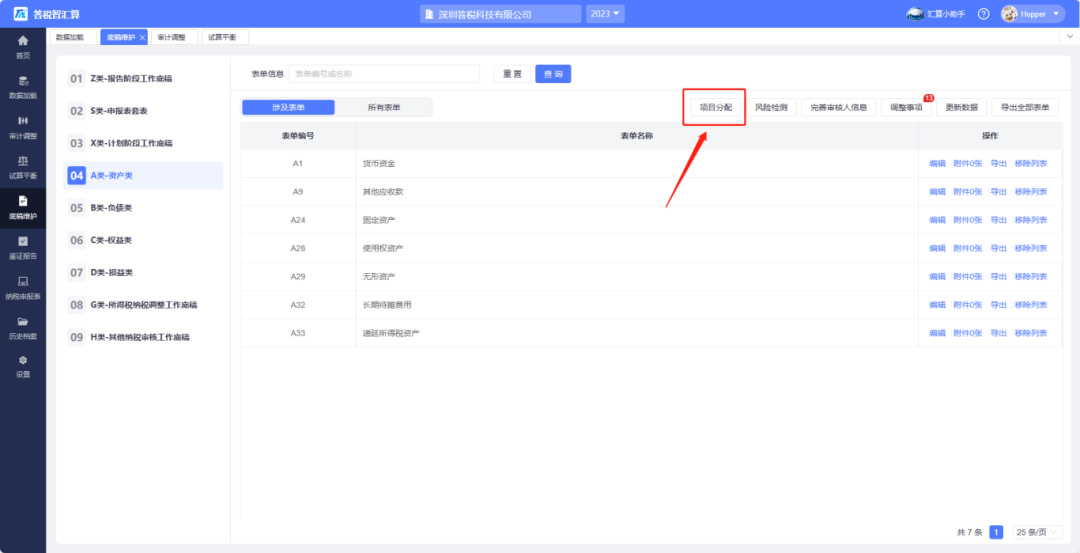Select 07 D类-损益类 category
Screen dimensions: 1080x553
click(x=143, y=273)
